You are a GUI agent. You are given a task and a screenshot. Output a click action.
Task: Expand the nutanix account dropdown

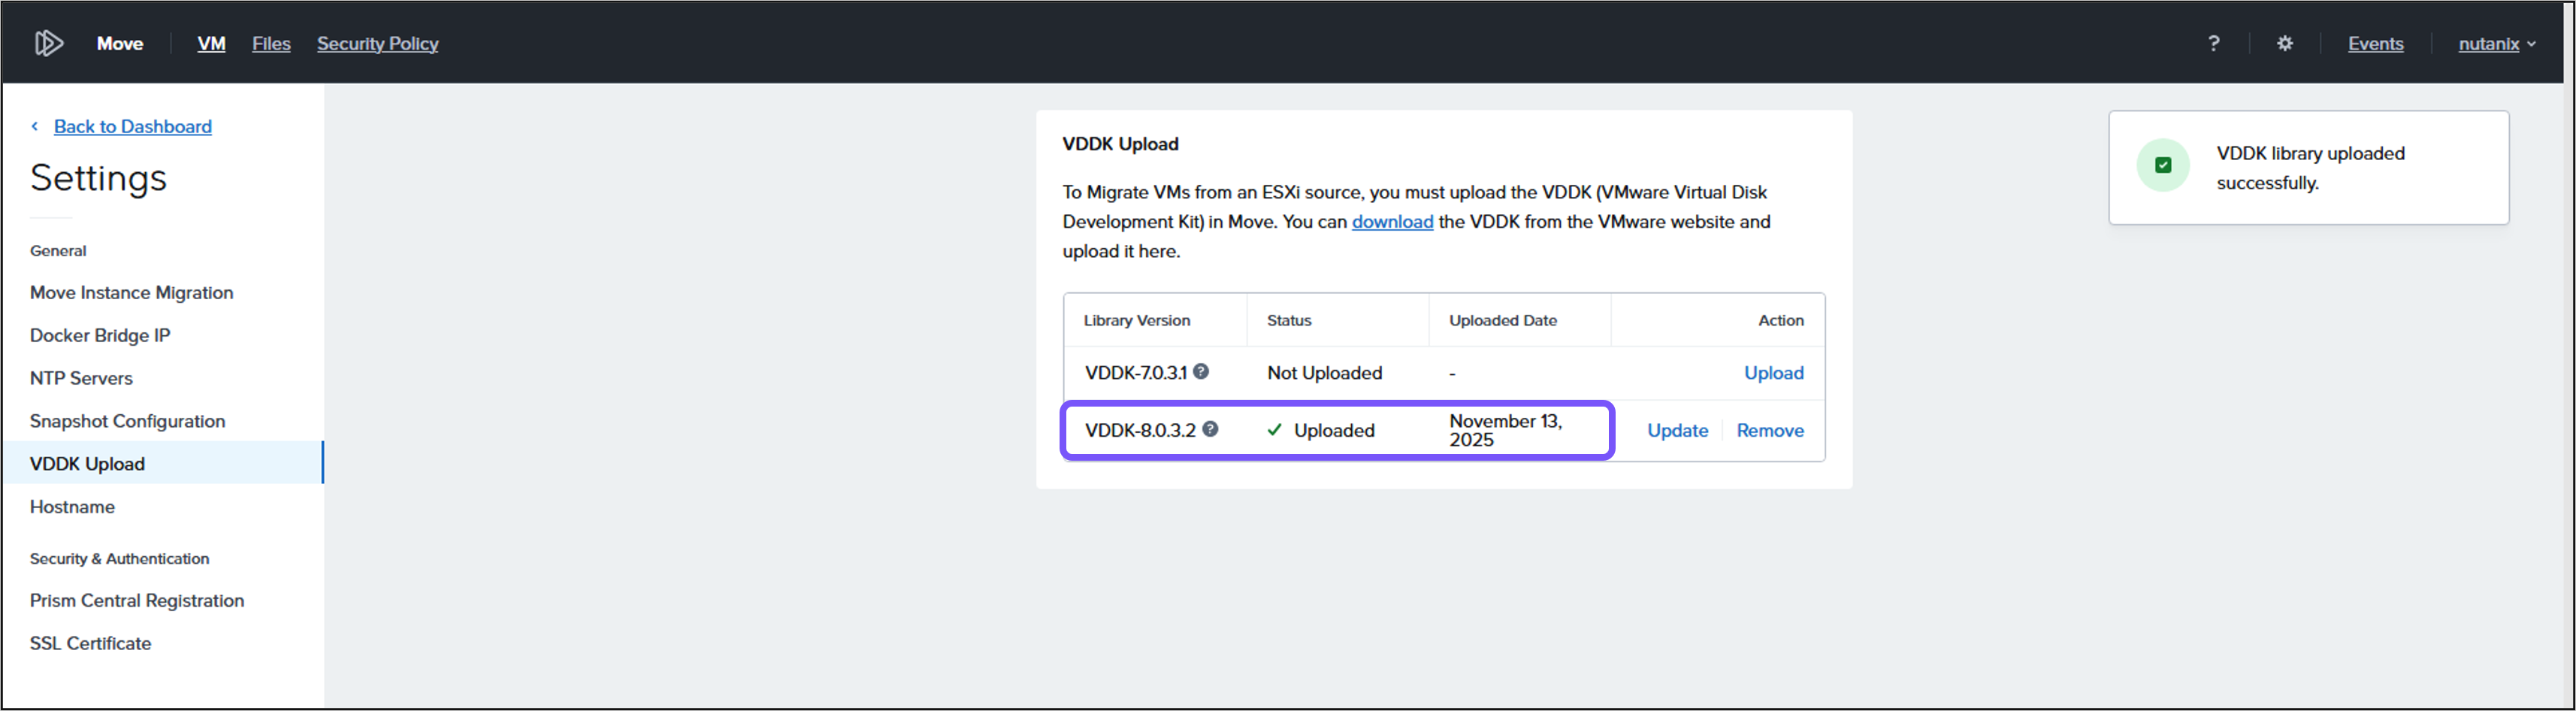coord(2496,43)
